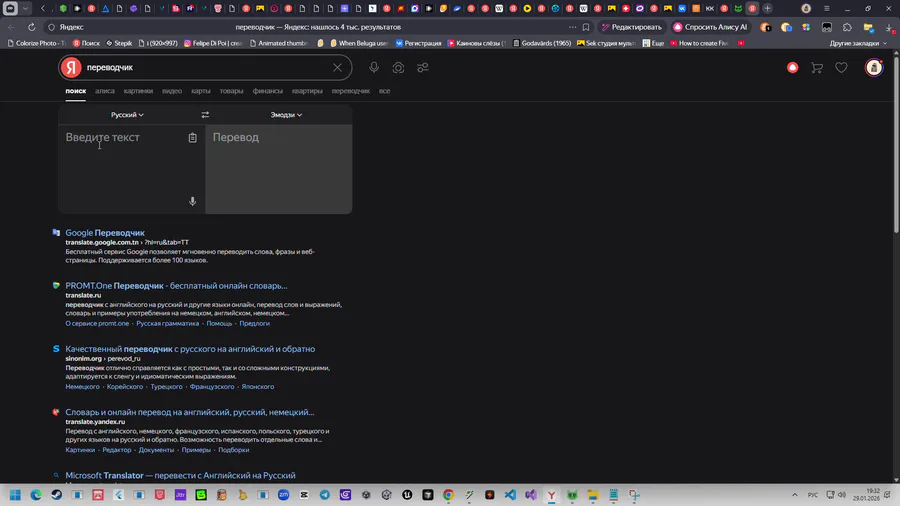
Task: Expand the tab list chevron at the top left
Action: [25, 9]
